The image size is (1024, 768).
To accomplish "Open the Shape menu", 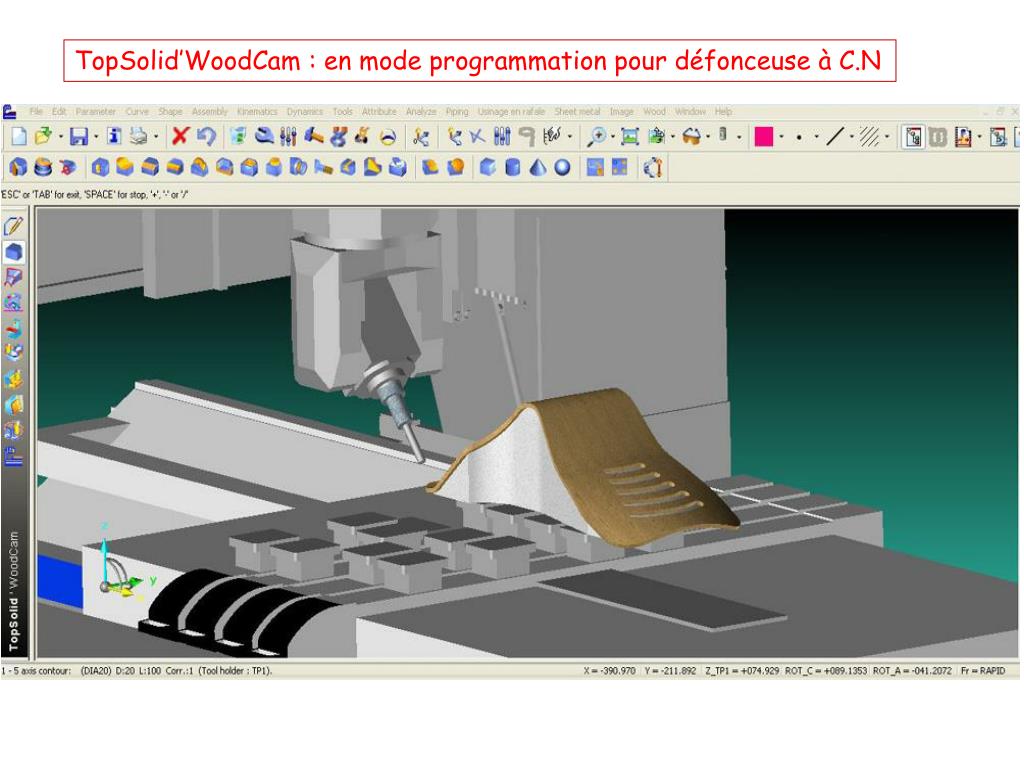I will pyautogui.click(x=170, y=112).
